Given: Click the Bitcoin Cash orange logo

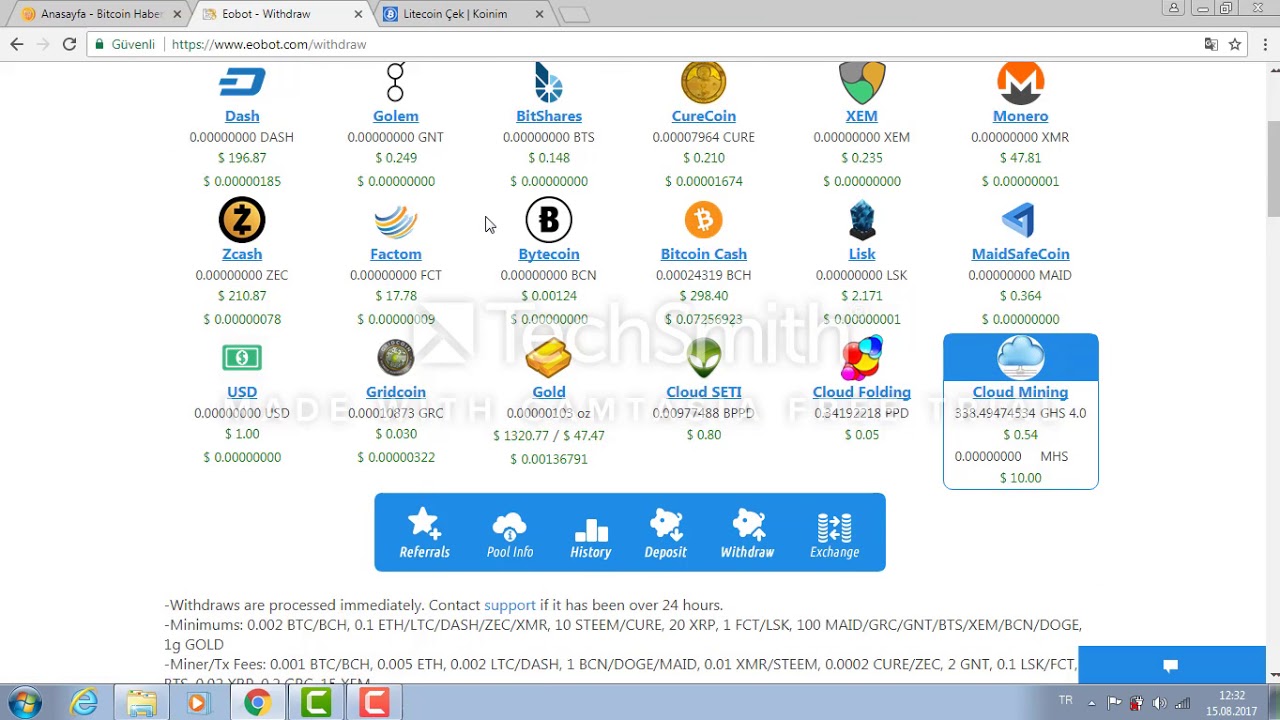Looking at the screenshot, I should click(703, 220).
